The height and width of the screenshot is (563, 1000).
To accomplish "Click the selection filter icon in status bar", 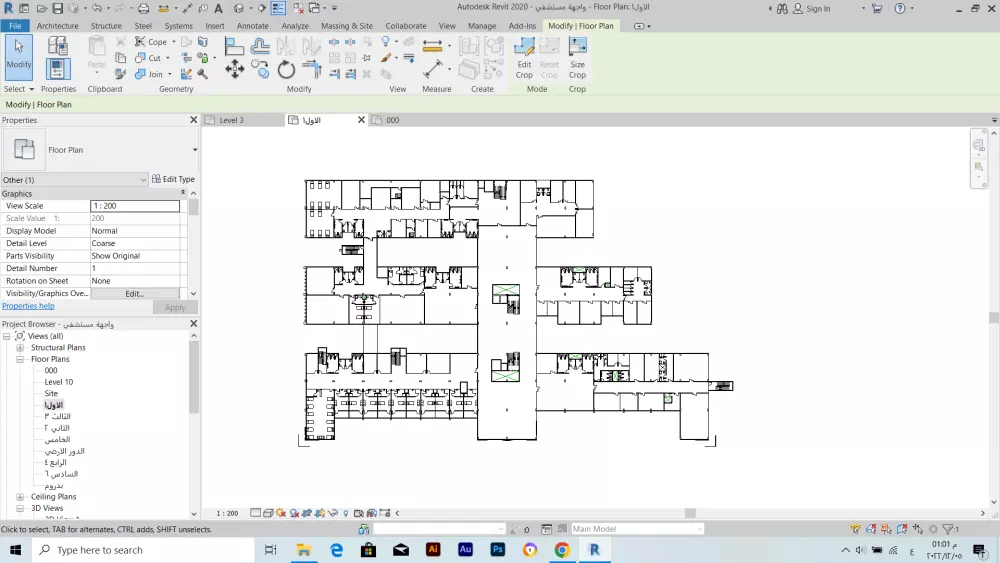I will 950,529.
